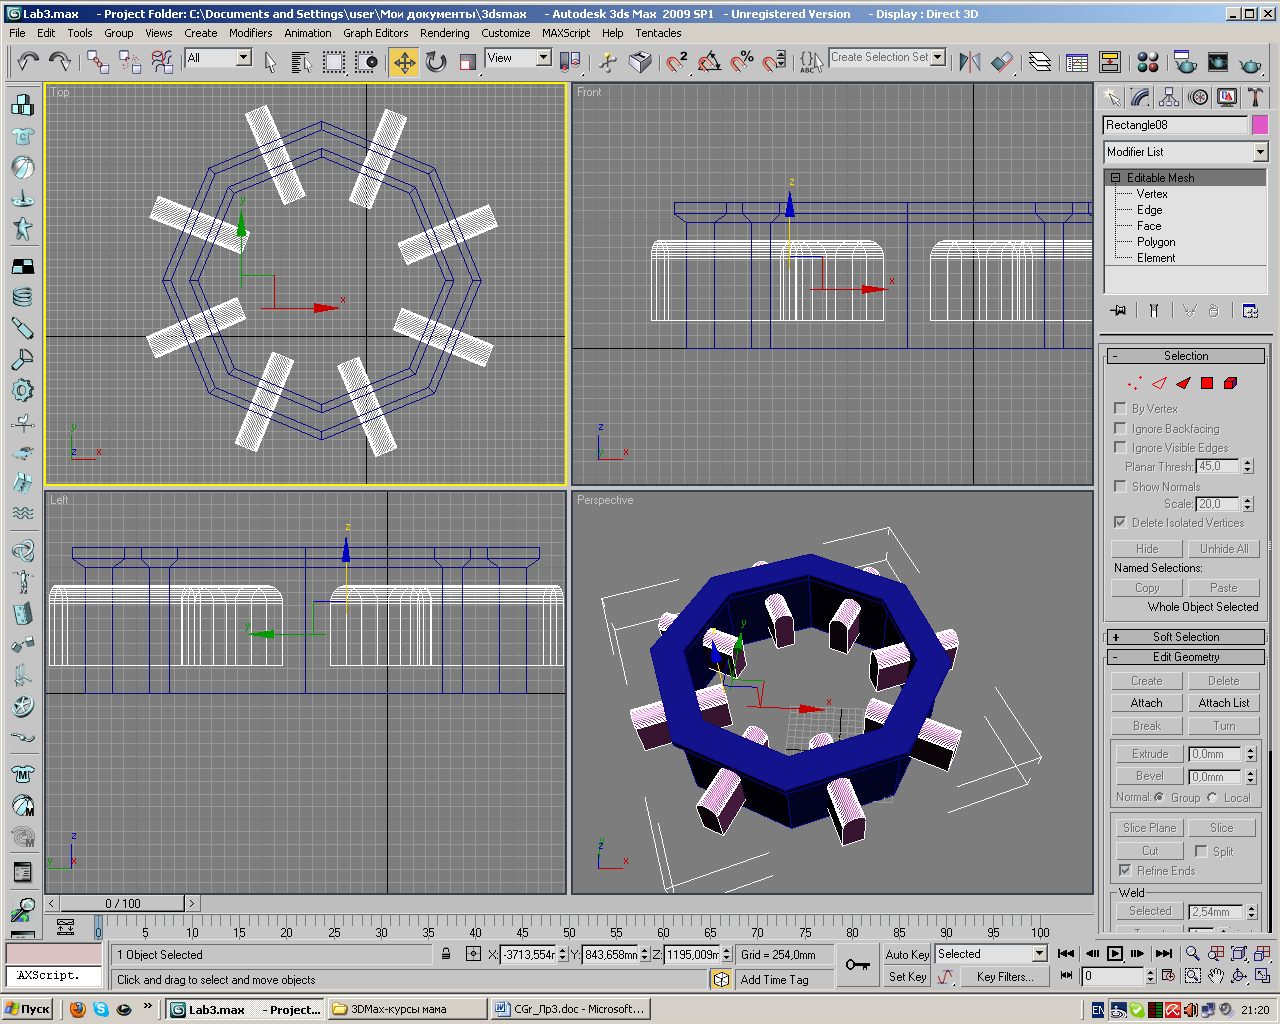
Task: Open the Mirror tool
Action: [969, 62]
